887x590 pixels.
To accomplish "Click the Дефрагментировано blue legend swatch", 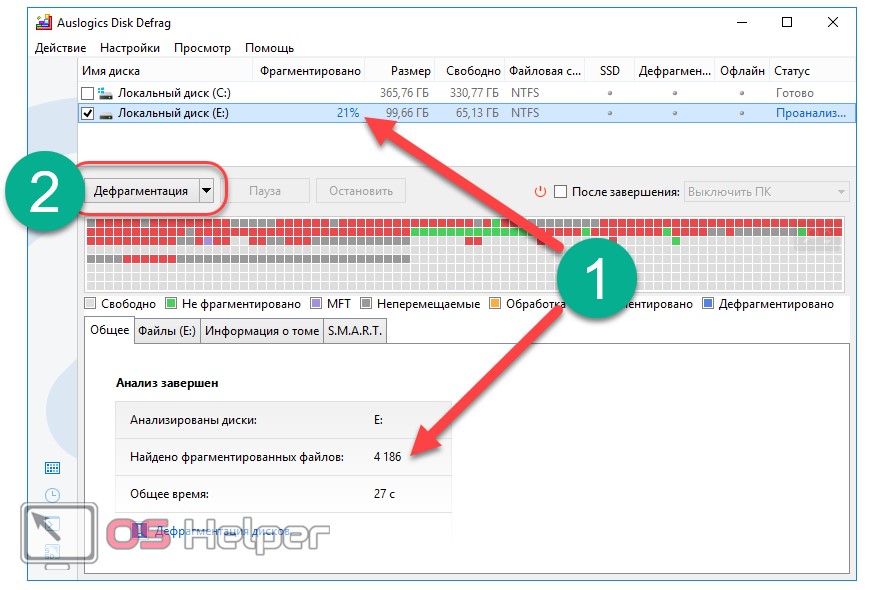I will click(x=708, y=304).
